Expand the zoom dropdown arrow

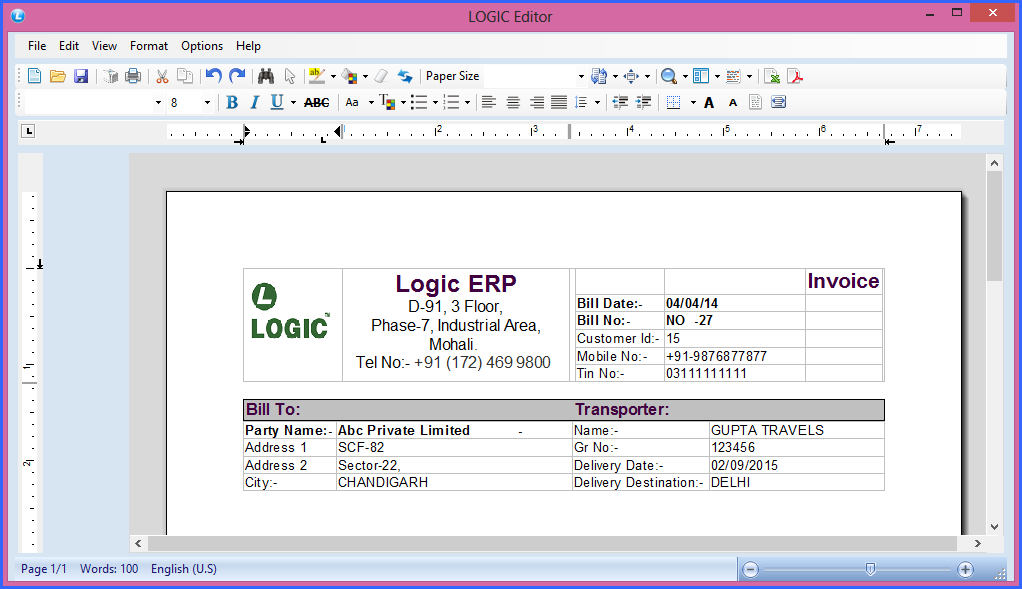(685, 76)
